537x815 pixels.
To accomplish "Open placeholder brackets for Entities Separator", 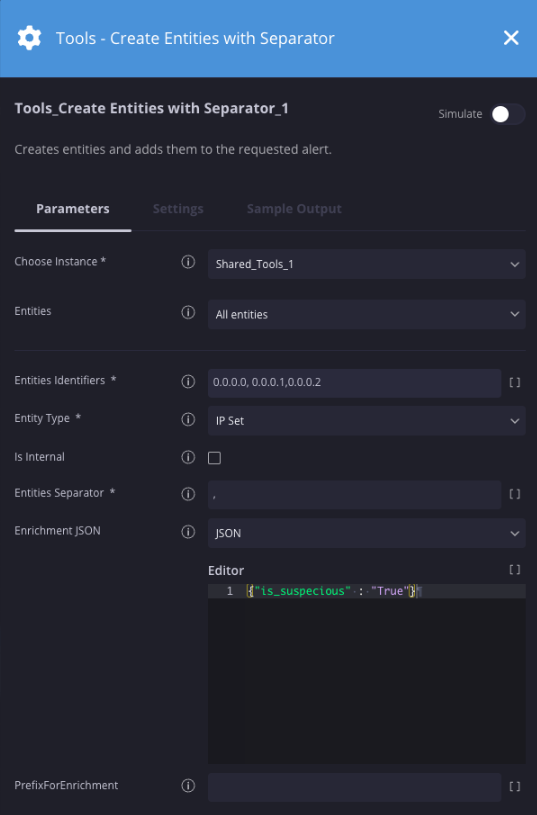I will (515, 494).
